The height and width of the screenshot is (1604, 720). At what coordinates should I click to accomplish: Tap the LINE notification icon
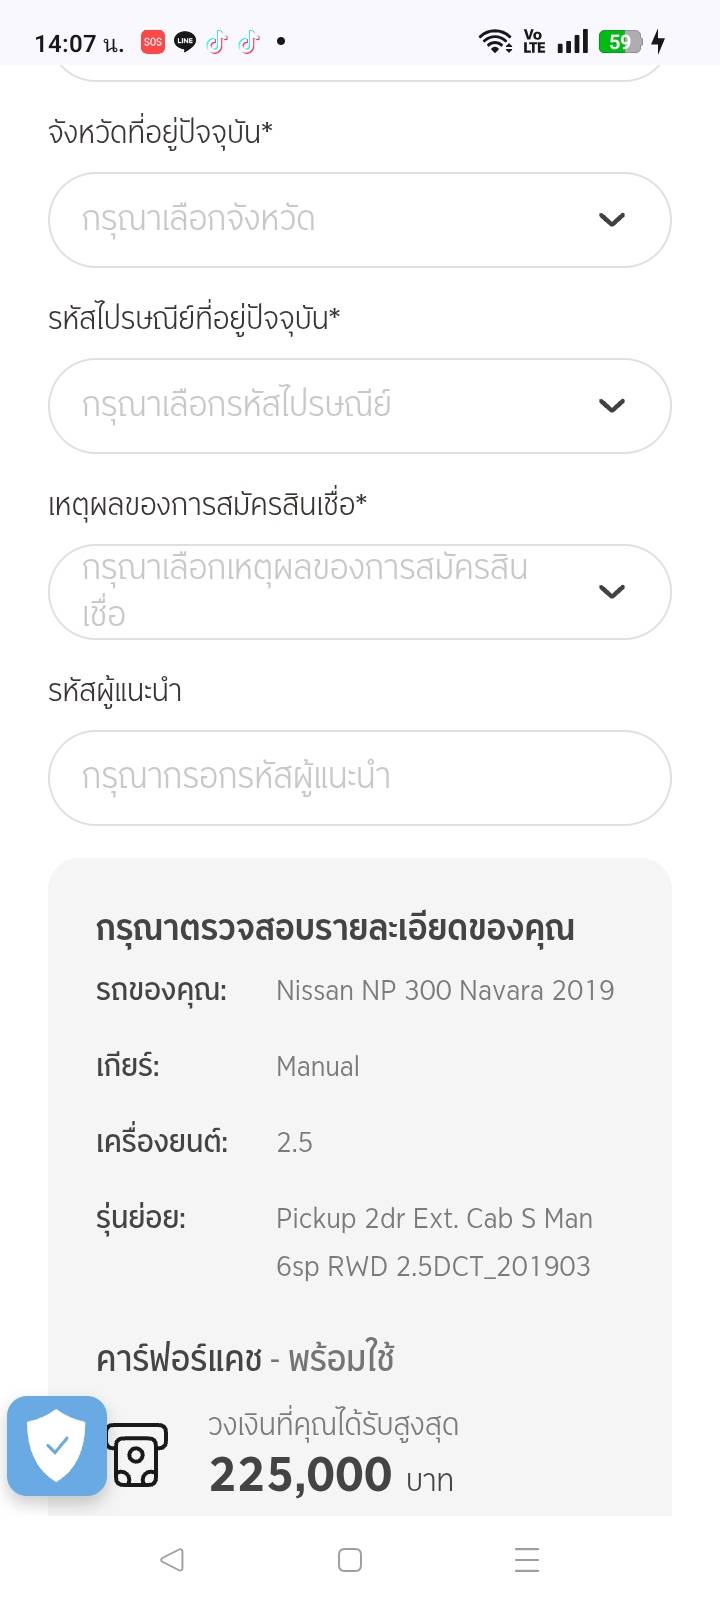point(185,42)
